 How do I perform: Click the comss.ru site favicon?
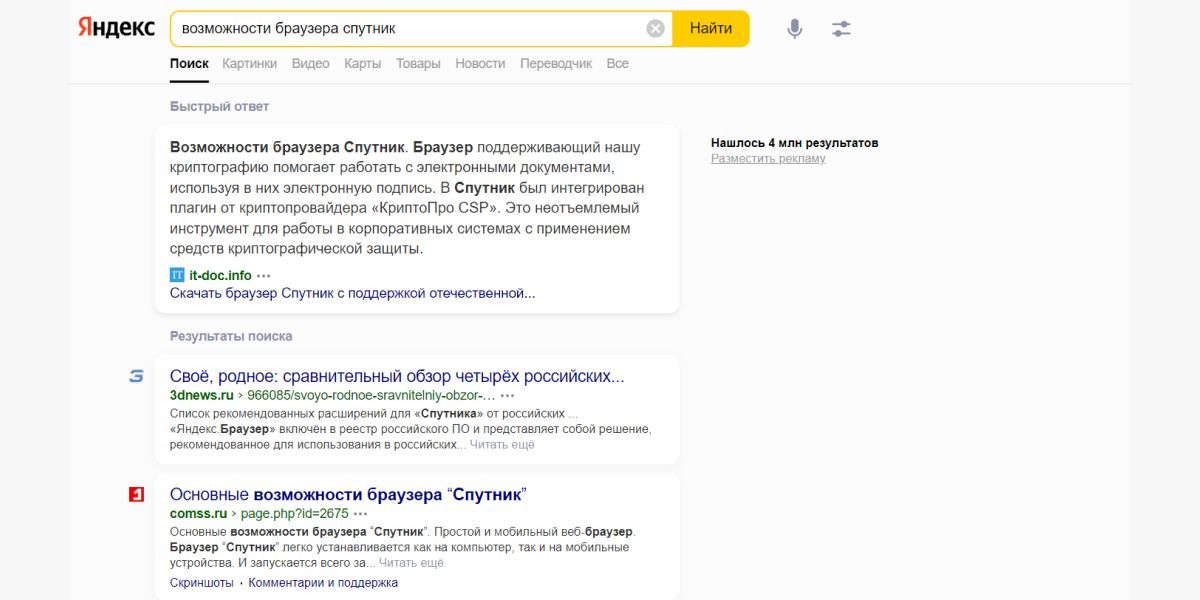[x=137, y=494]
